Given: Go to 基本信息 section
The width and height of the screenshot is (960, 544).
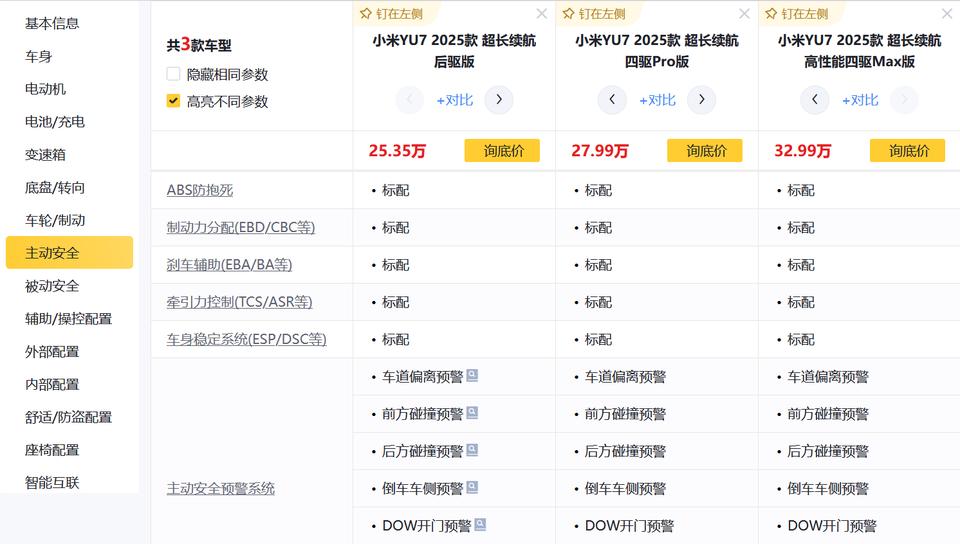Looking at the screenshot, I should 52,23.
